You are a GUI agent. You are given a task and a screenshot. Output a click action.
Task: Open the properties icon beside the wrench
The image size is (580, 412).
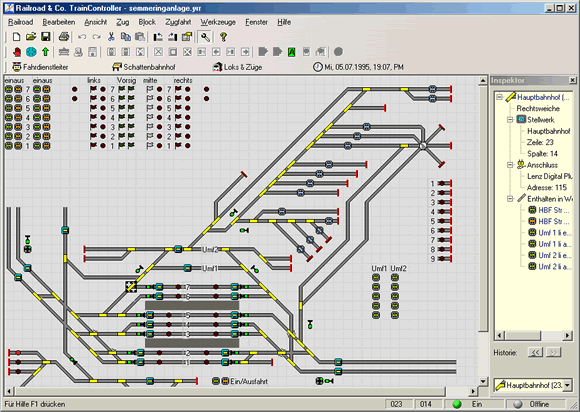[x=187, y=37]
